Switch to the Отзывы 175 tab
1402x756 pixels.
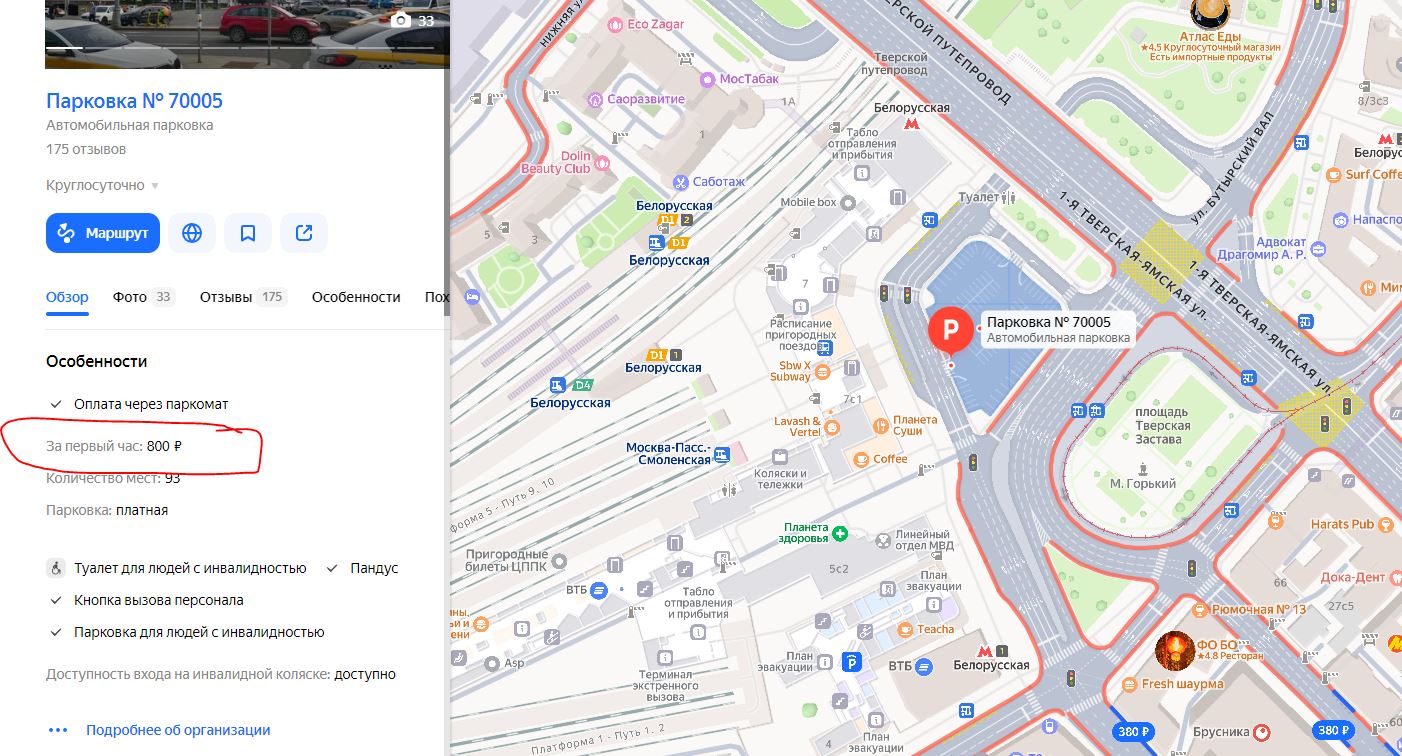(243, 297)
